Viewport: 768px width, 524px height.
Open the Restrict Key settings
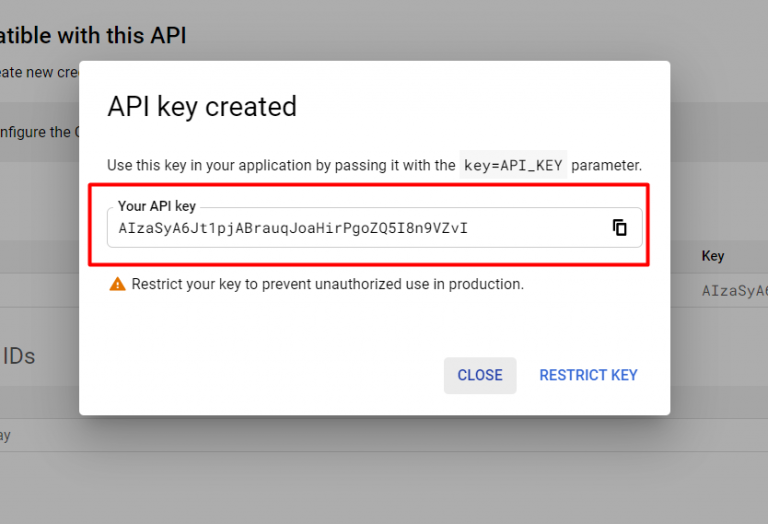pyautogui.click(x=588, y=375)
